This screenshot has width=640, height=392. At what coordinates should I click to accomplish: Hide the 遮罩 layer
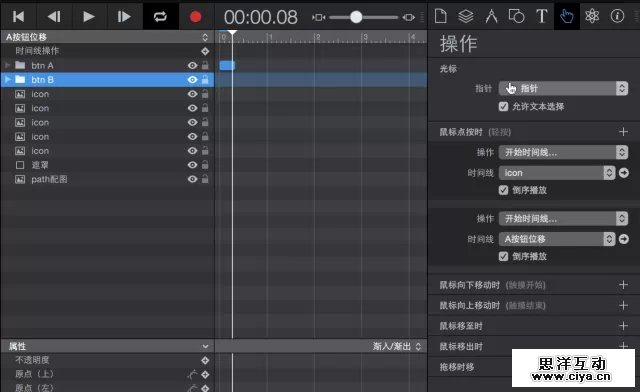pos(192,165)
